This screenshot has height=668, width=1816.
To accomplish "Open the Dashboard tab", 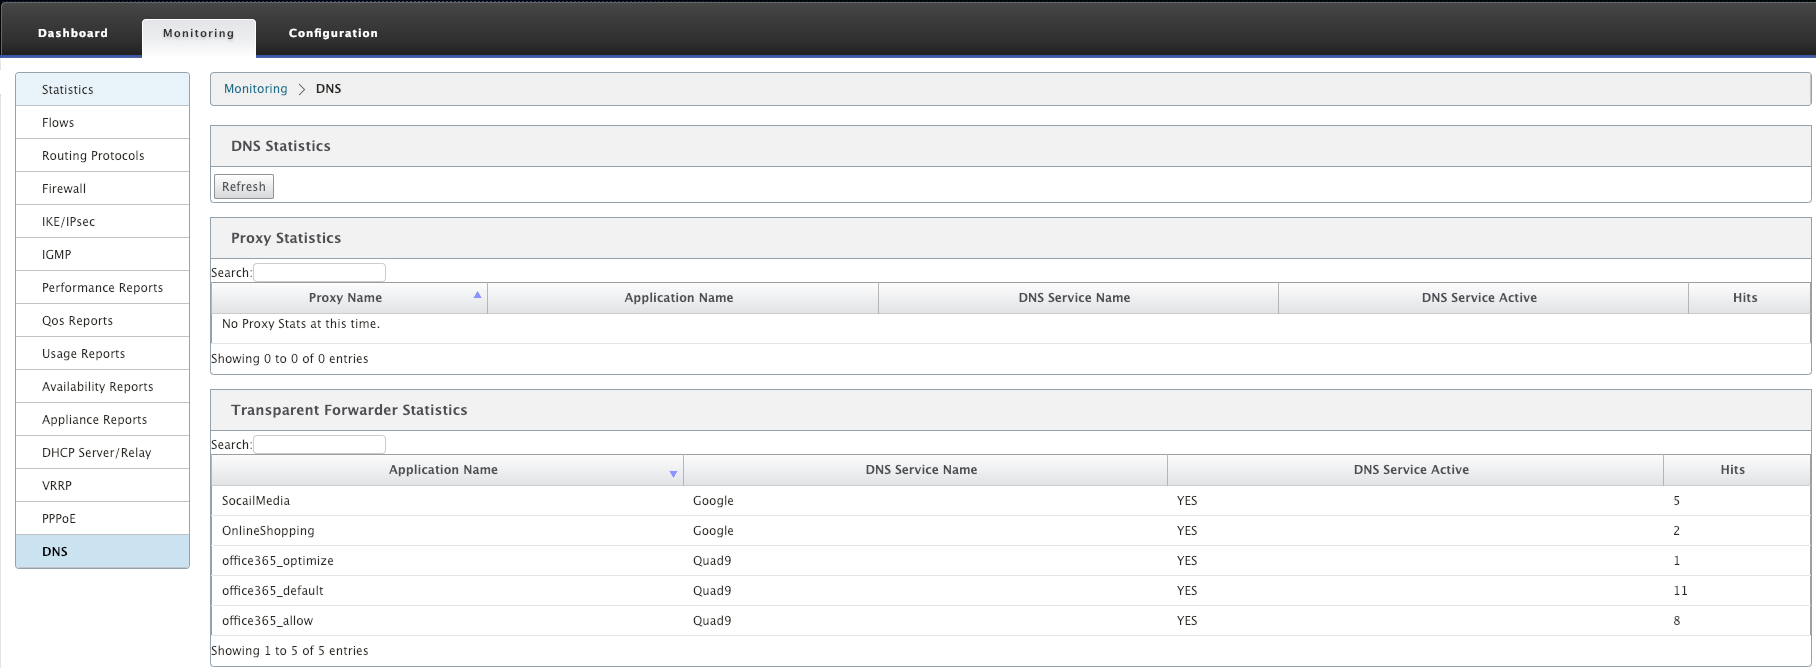I will [x=73, y=33].
